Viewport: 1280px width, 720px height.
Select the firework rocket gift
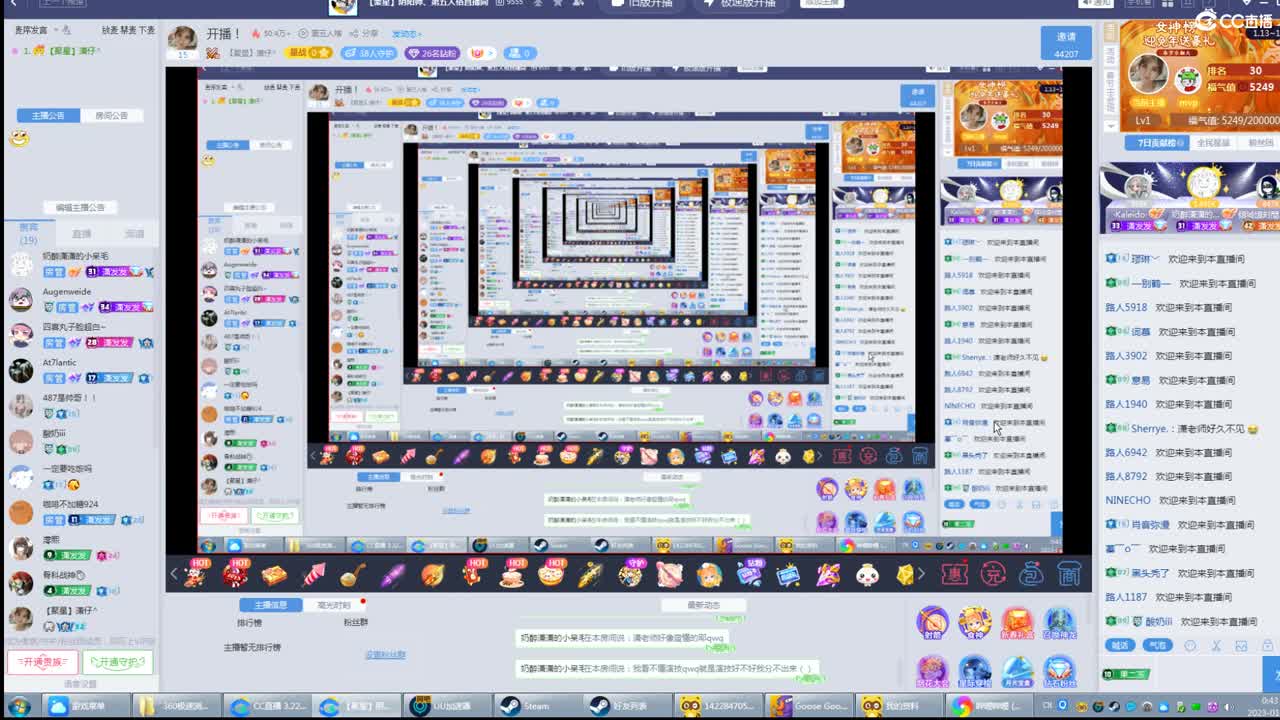click(x=313, y=574)
